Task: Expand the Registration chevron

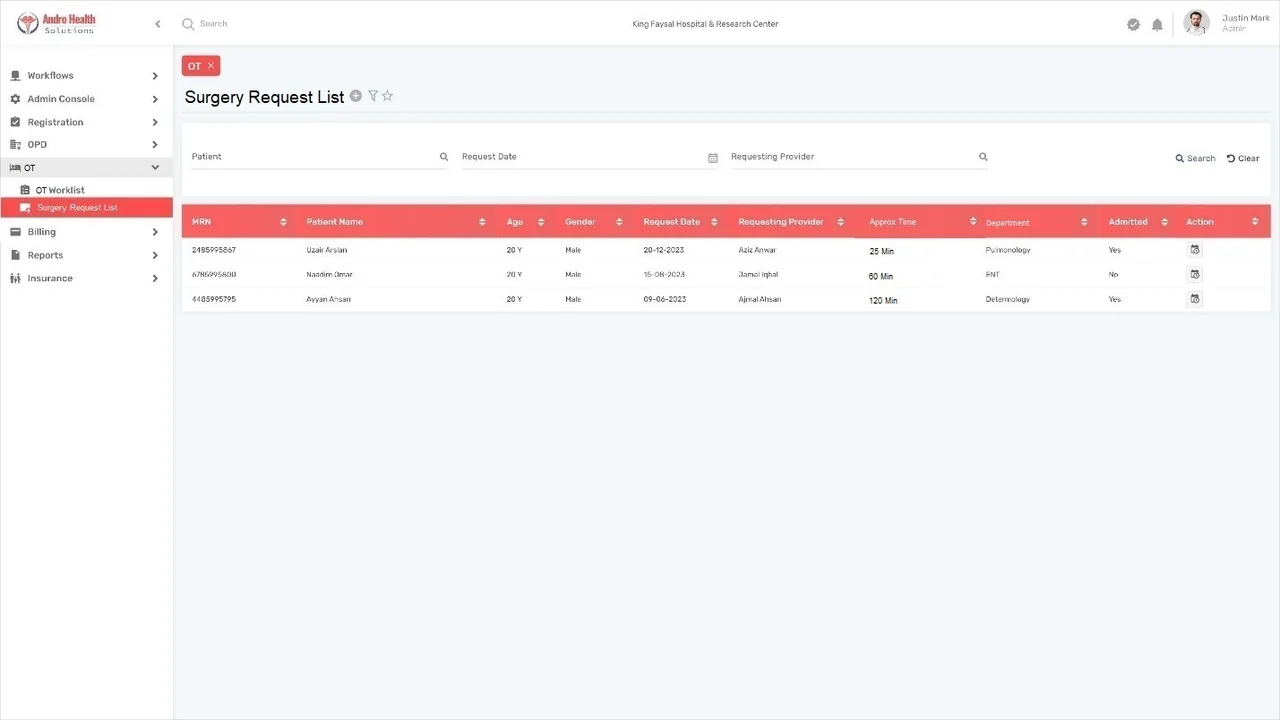Action: click(x=155, y=122)
